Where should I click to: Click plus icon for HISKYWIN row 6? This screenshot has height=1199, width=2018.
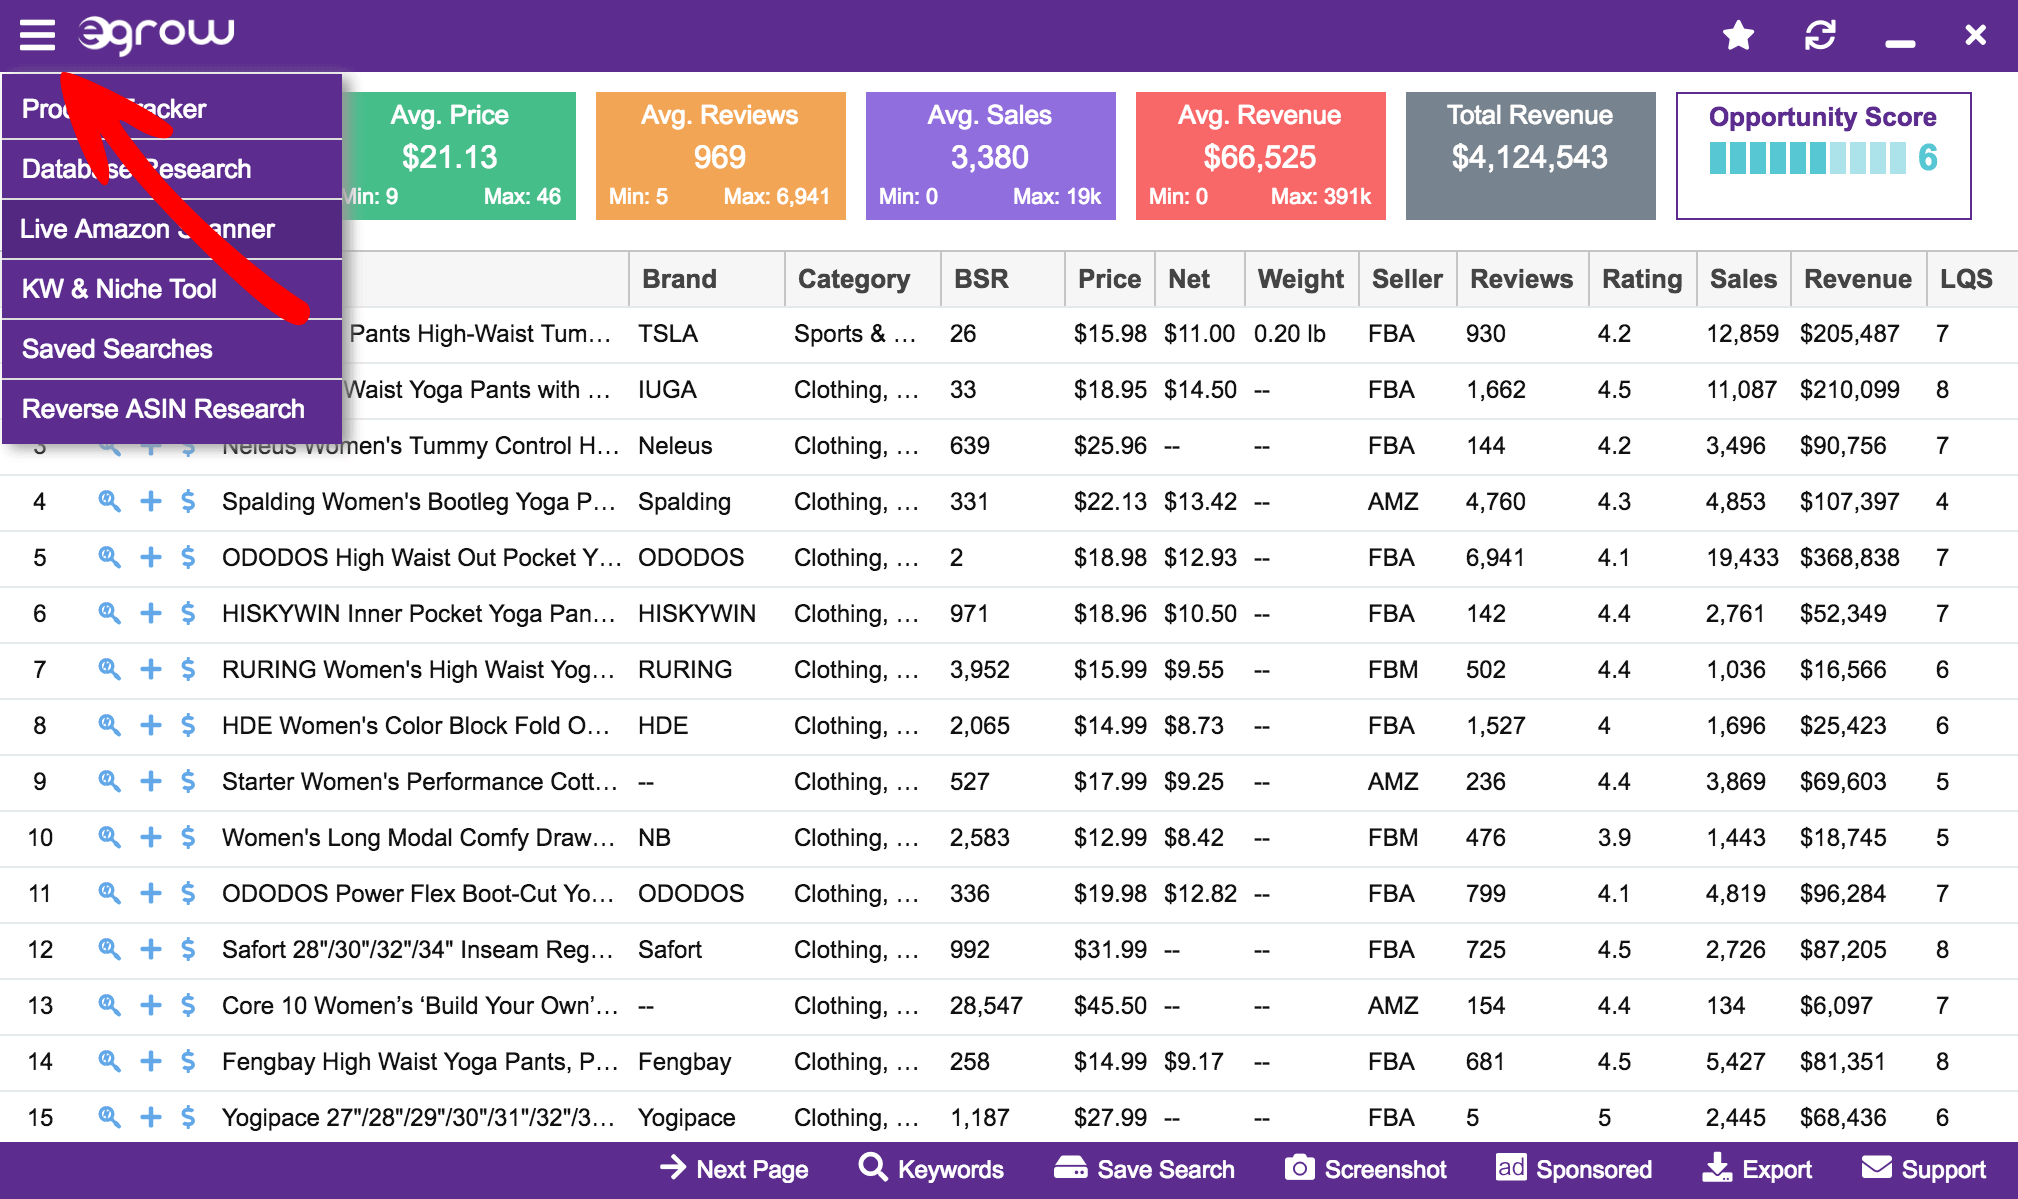[150, 613]
